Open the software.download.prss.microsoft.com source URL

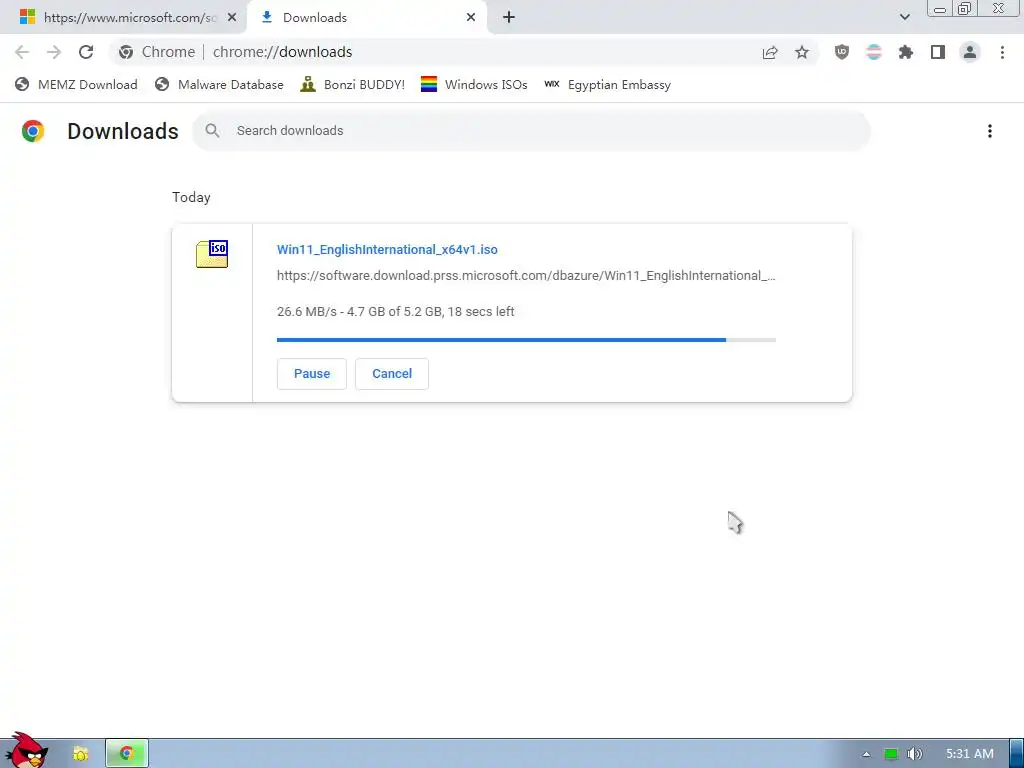click(x=526, y=276)
